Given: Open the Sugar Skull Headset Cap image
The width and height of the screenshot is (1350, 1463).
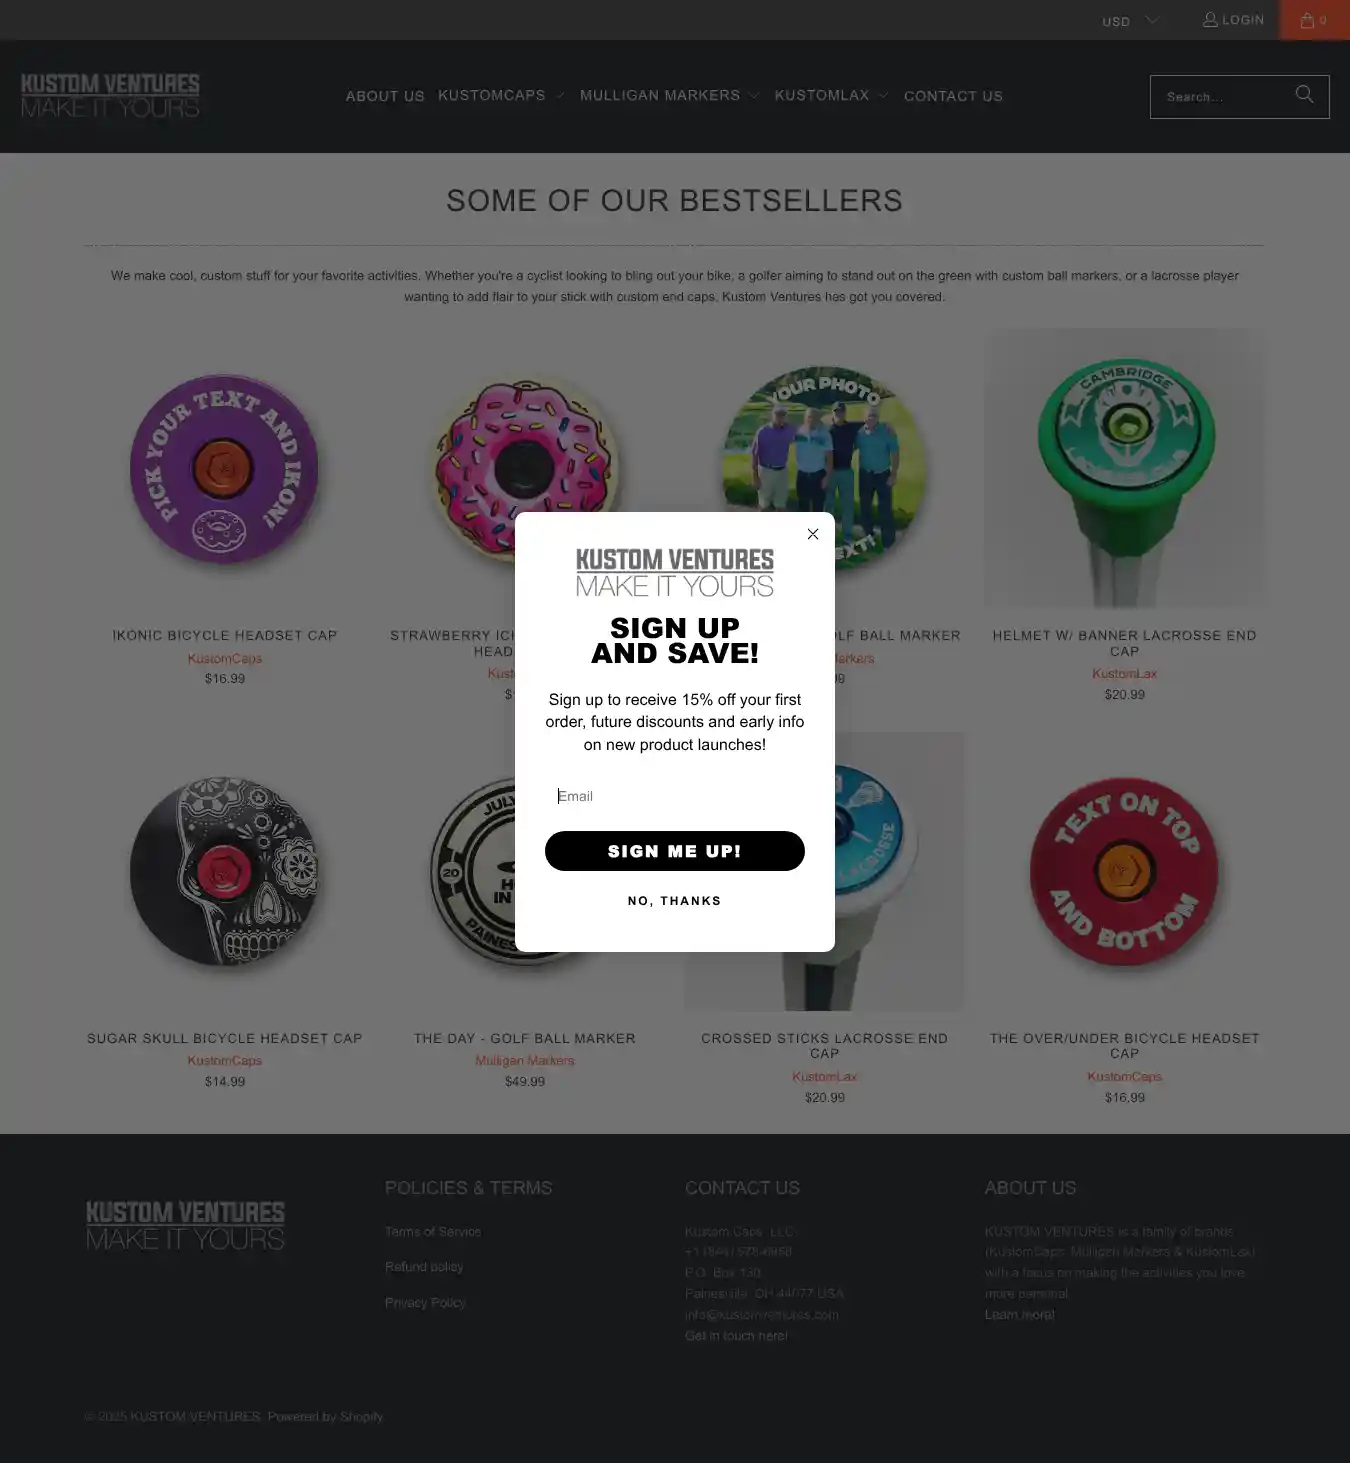Looking at the screenshot, I should point(225,872).
